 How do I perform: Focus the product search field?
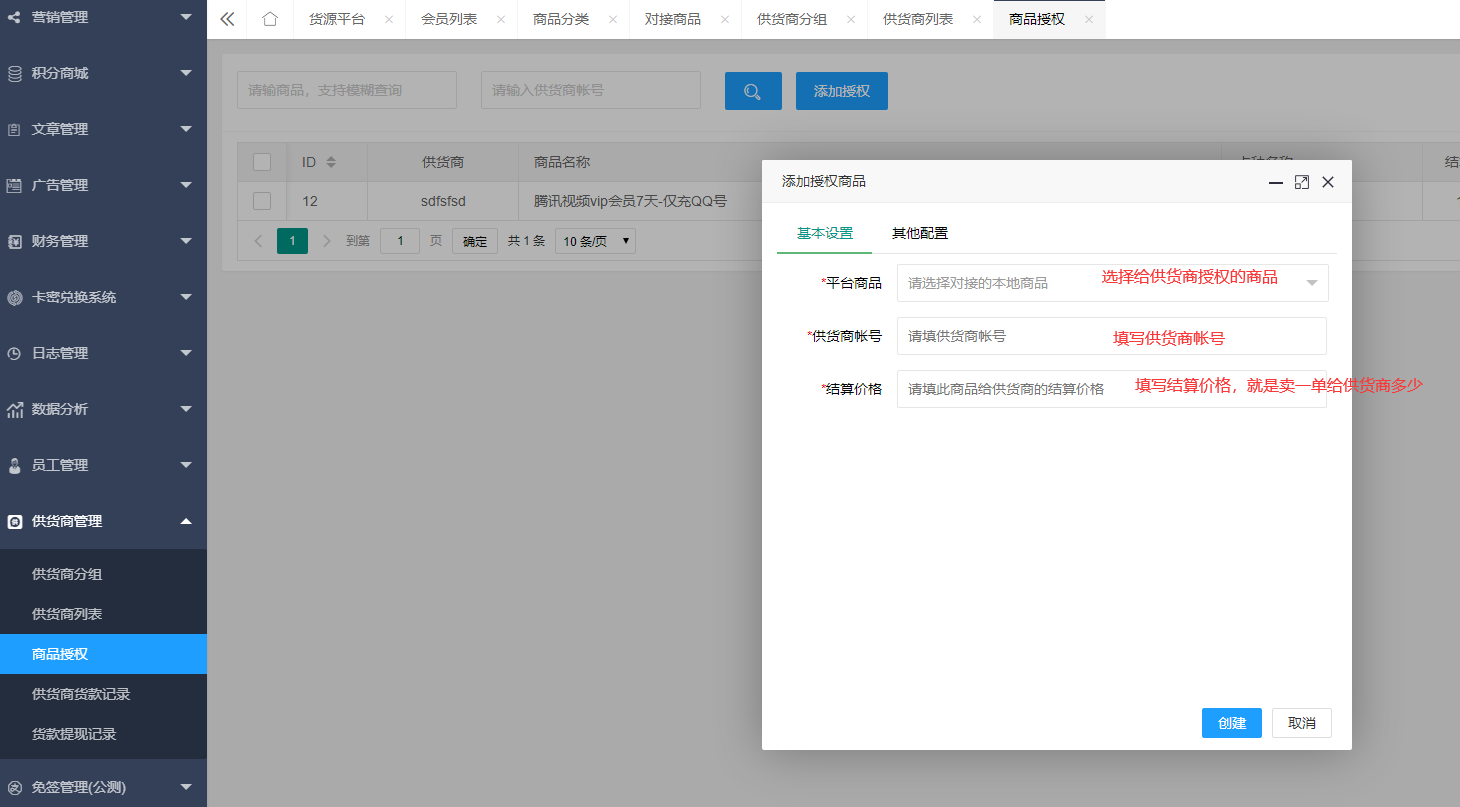(x=347, y=90)
